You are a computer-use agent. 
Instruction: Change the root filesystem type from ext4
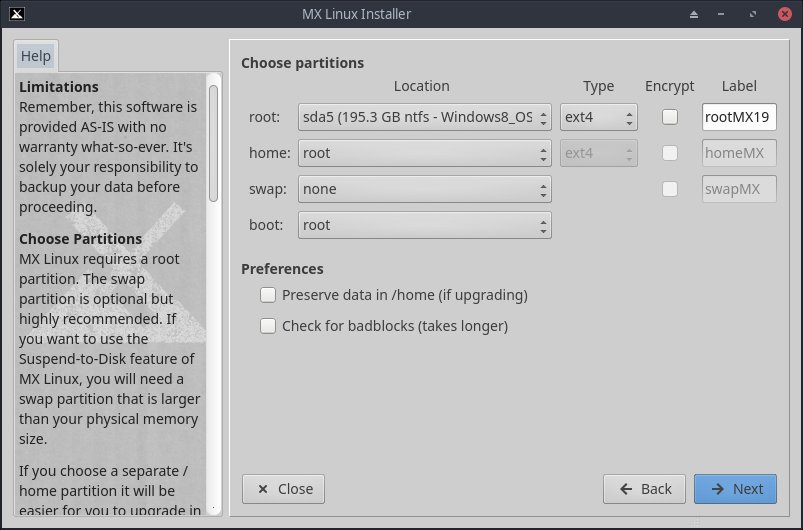[599, 117]
